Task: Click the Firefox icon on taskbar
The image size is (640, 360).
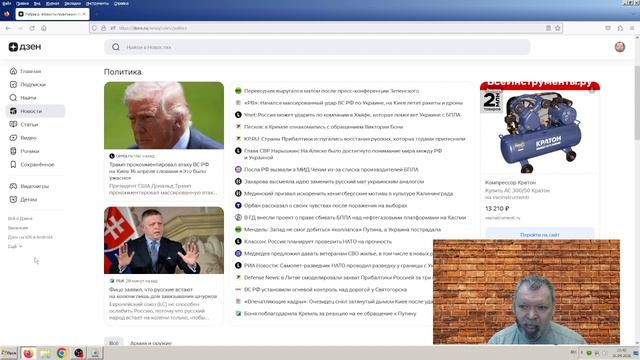Action: click(28, 353)
